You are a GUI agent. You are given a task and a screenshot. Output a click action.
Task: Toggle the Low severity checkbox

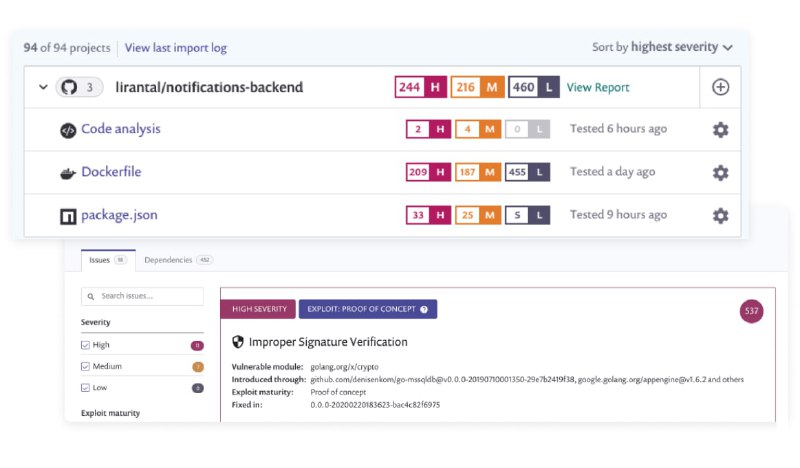click(85, 387)
